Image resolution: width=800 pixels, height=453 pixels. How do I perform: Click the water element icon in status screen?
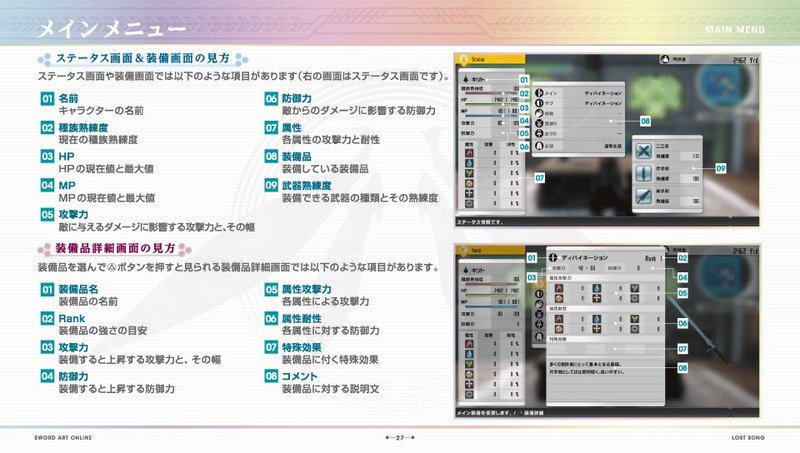point(469,163)
